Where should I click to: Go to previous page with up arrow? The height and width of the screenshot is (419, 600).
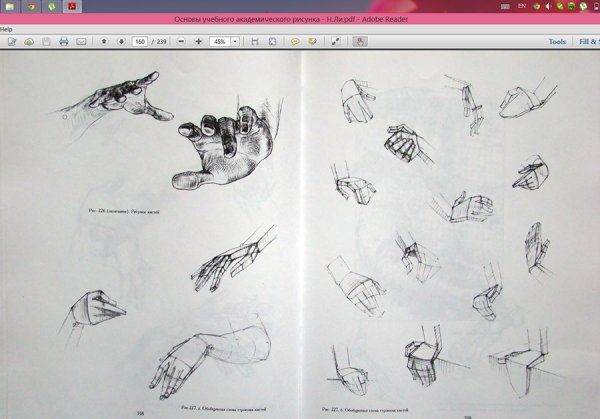point(105,42)
